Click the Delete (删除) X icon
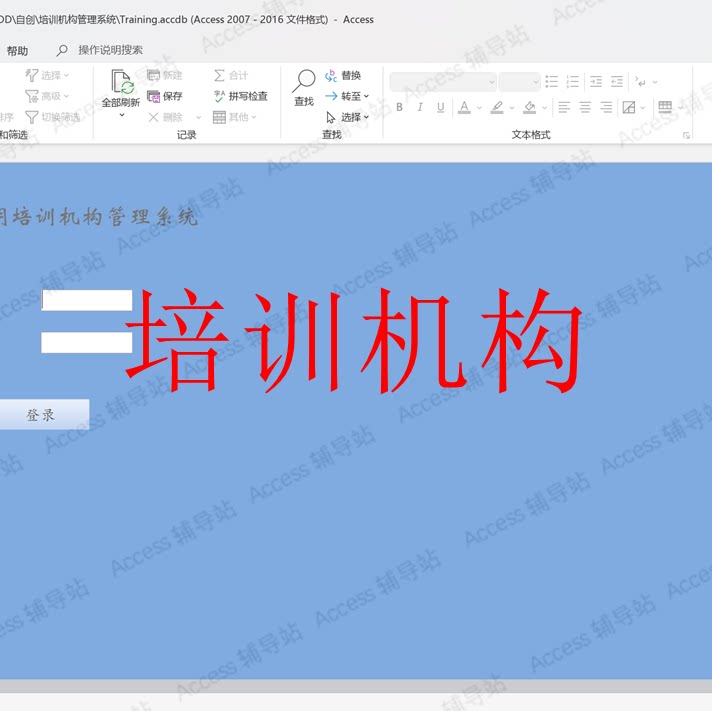The height and width of the screenshot is (711, 712). [153, 117]
